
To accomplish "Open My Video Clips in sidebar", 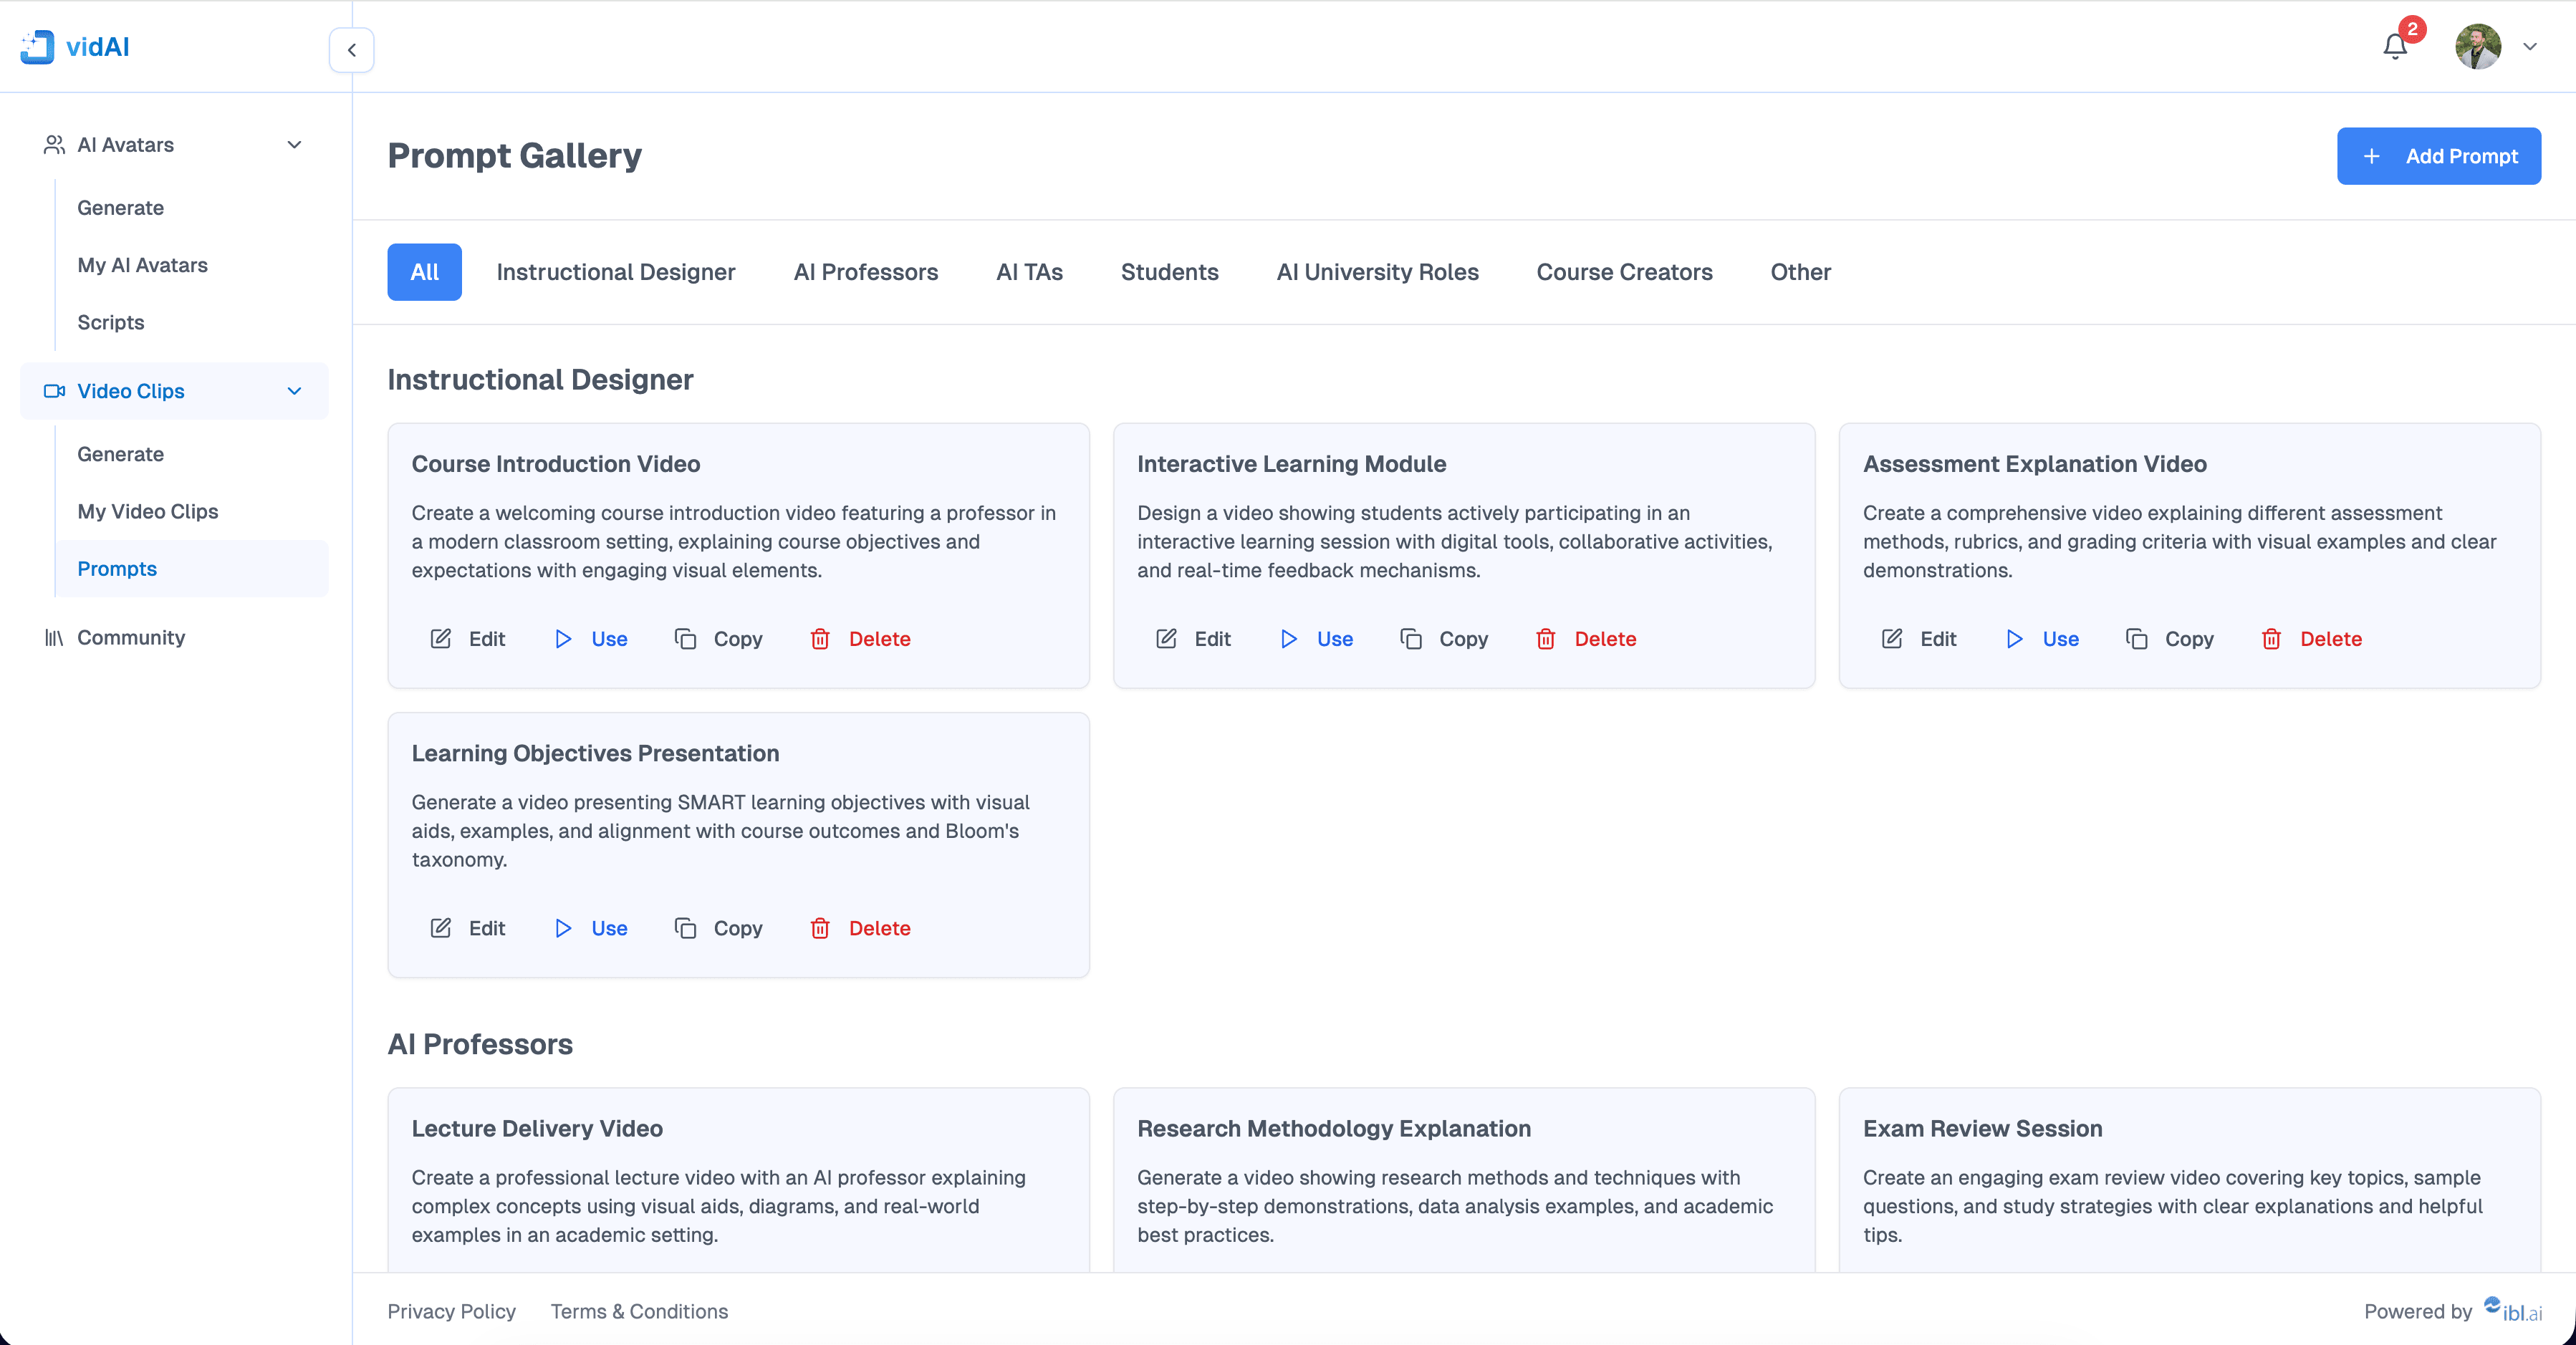I will (x=148, y=511).
